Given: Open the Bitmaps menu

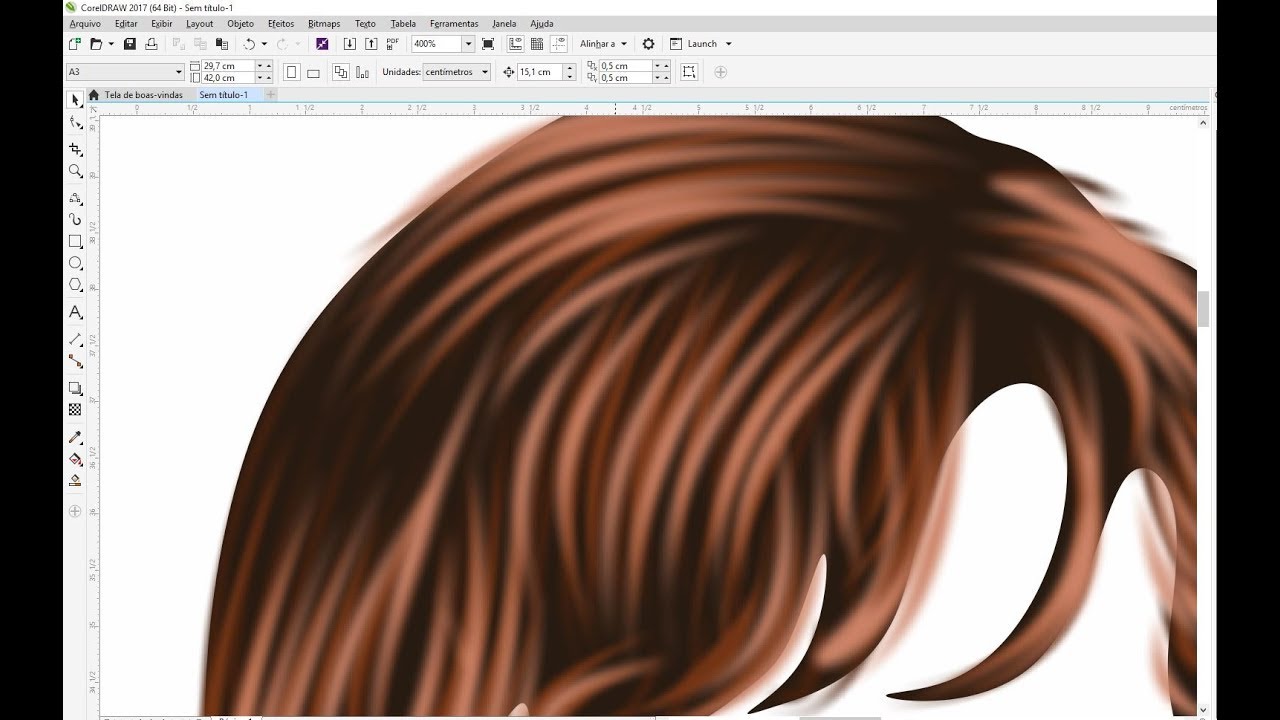Looking at the screenshot, I should click(324, 23).
